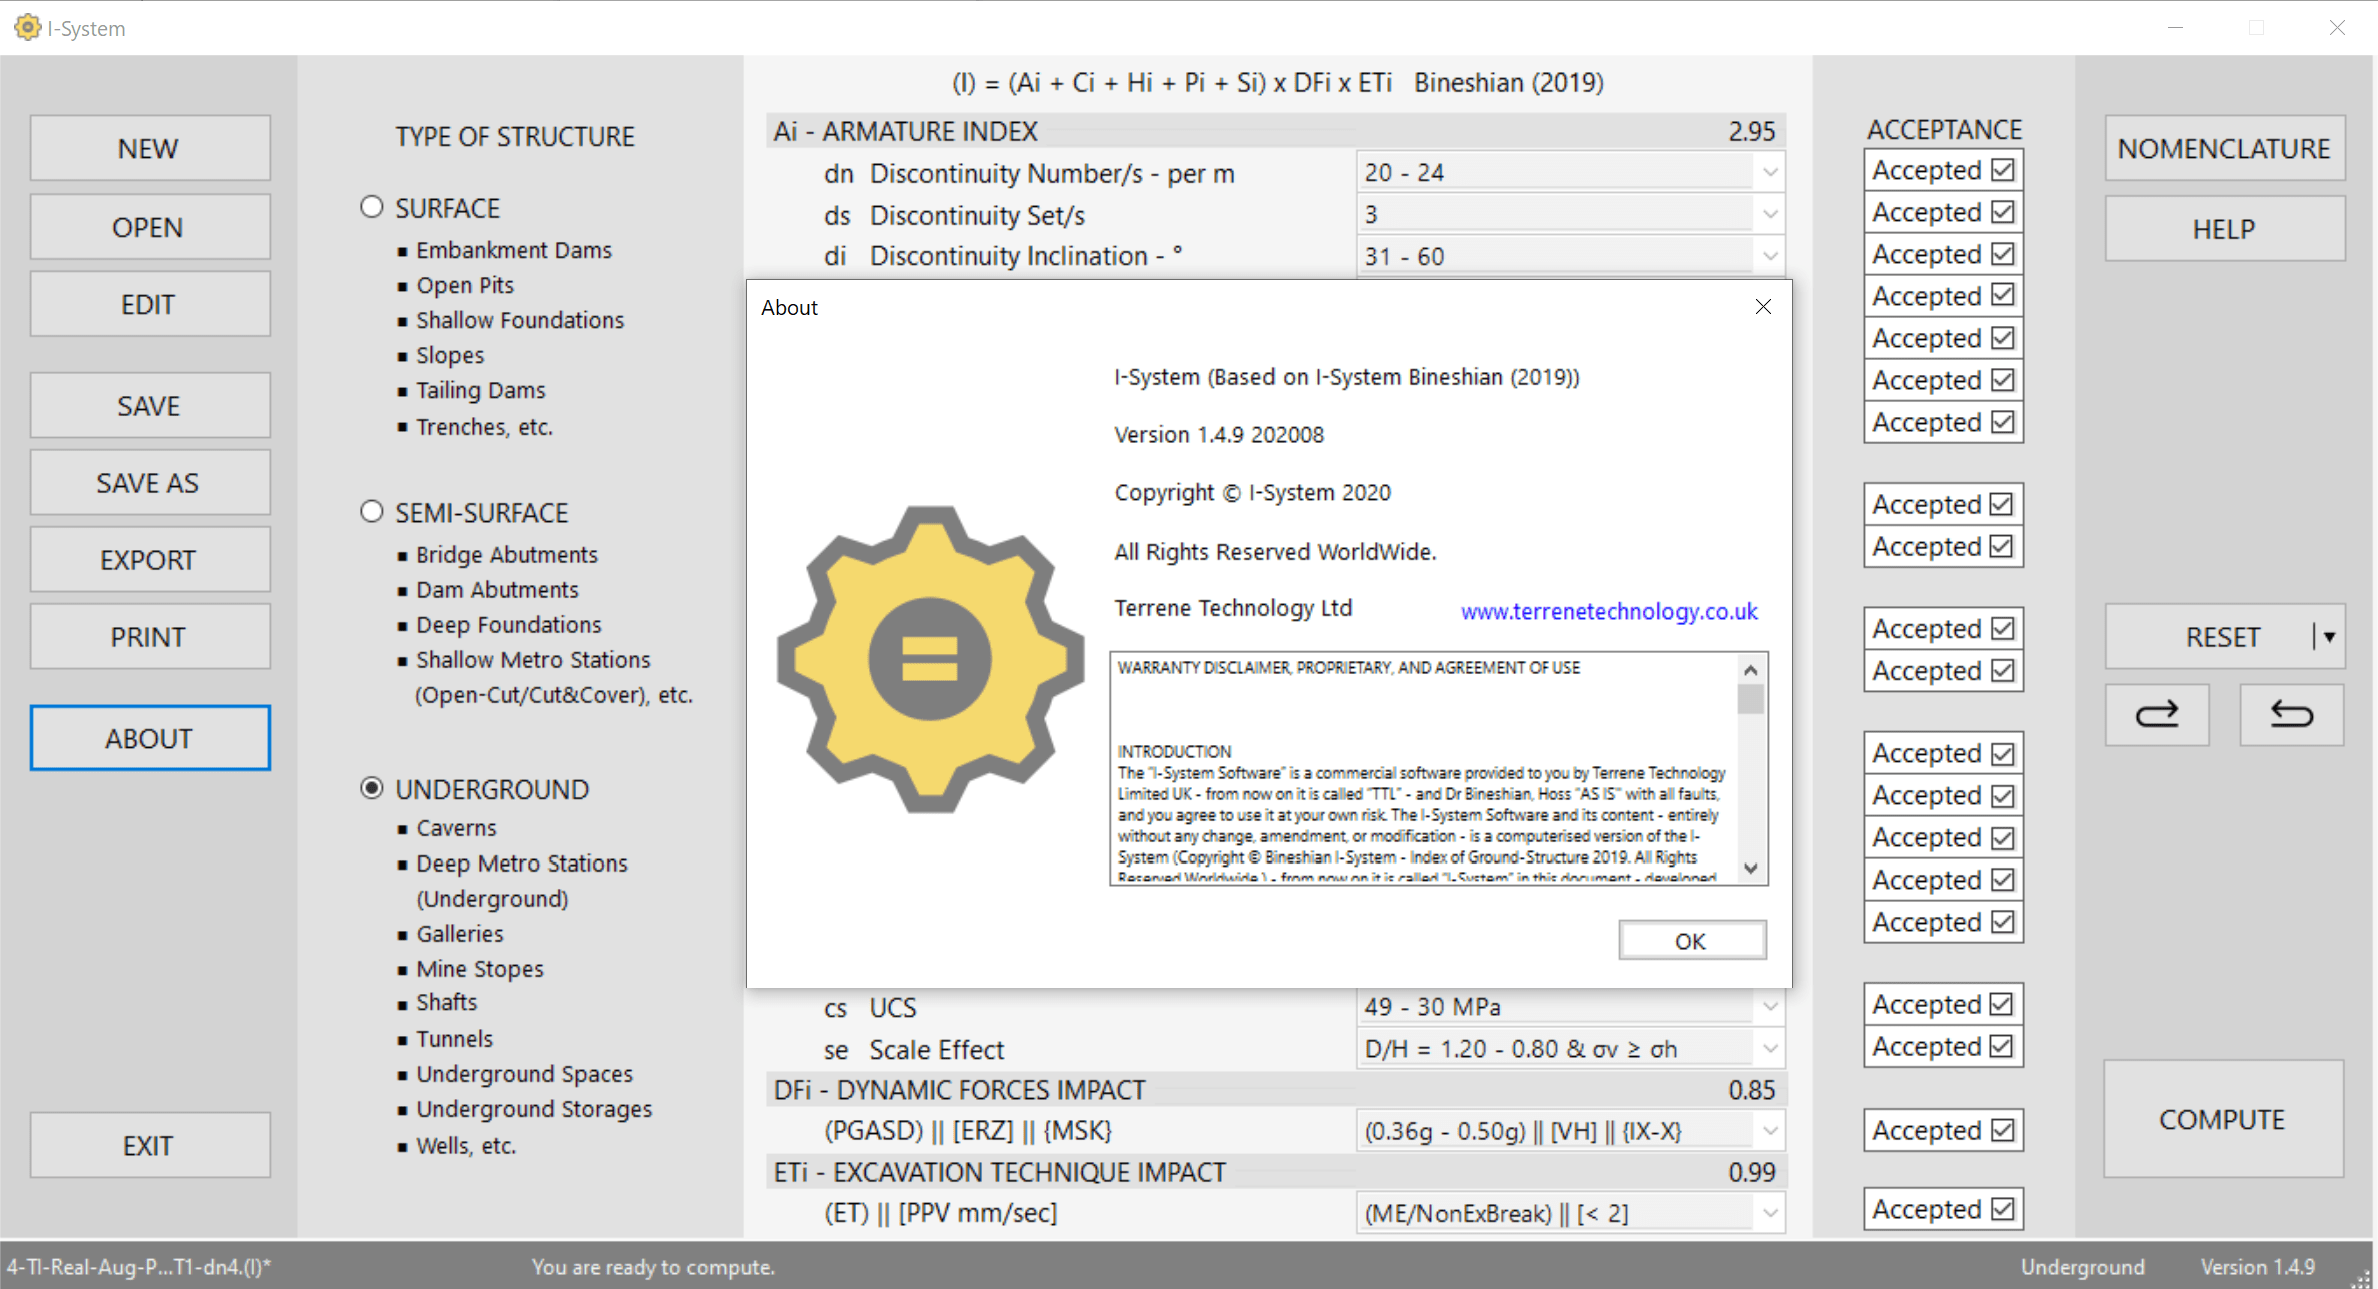Close the About dialog with X

[x=1763, y=307]
